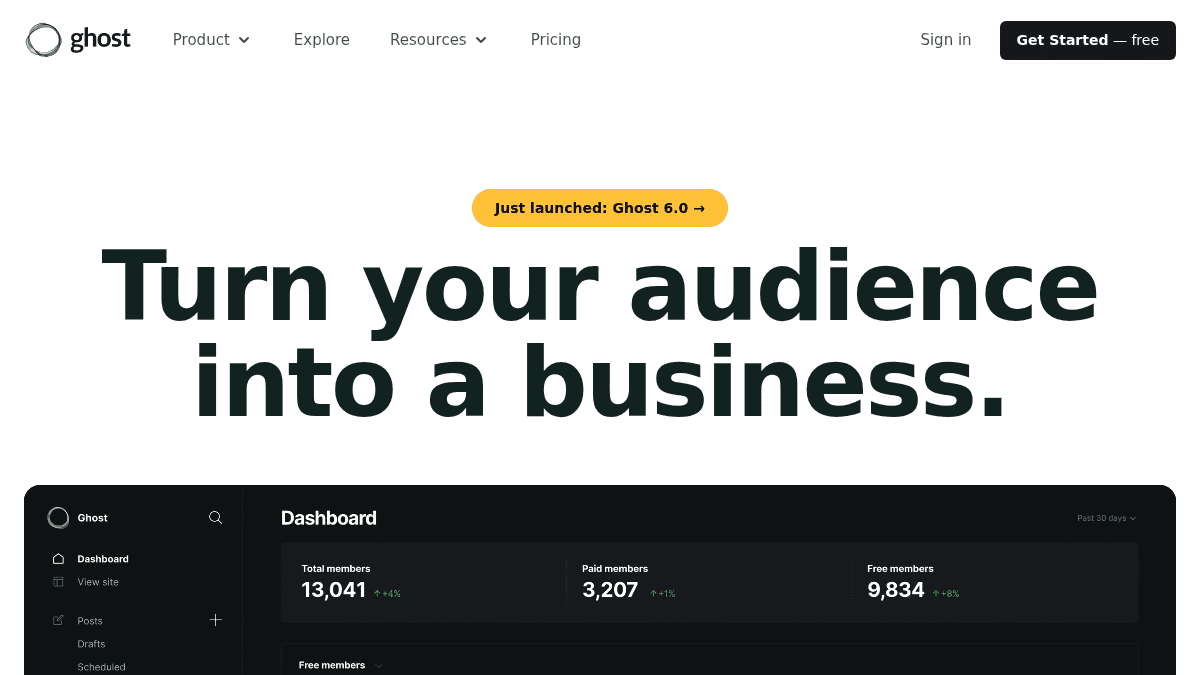Open Posts in the sidebar
This screenshot has width=1200, height=675.
pyautogui.click(x=90, y=621)
